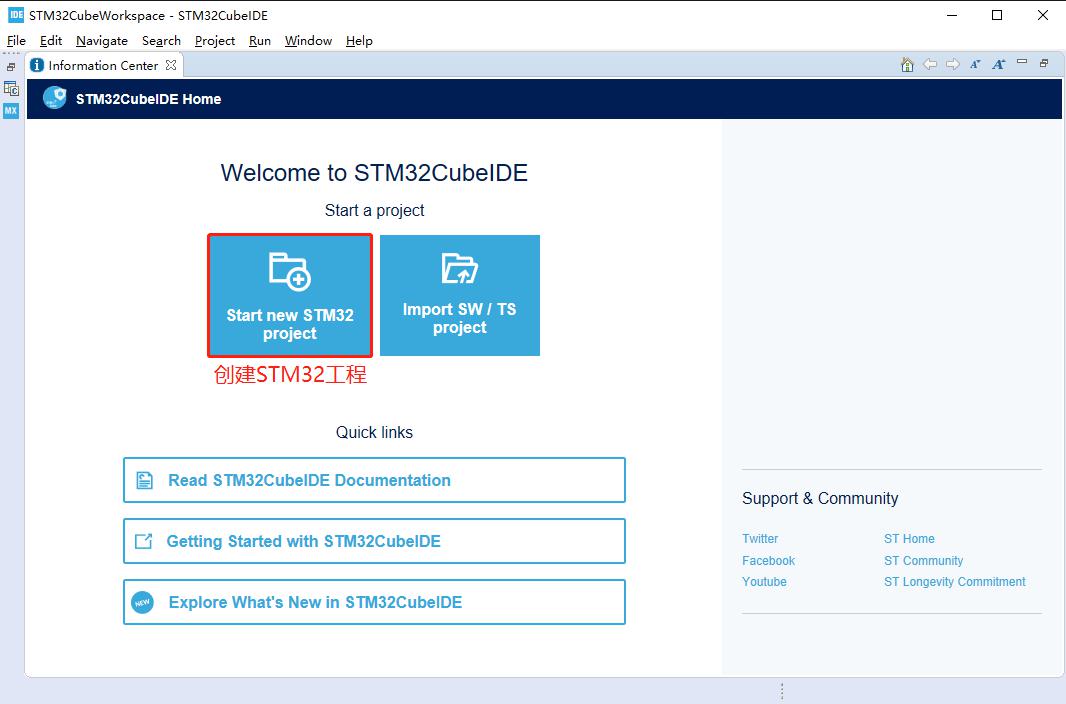Open the Project menu

point(215,41)
